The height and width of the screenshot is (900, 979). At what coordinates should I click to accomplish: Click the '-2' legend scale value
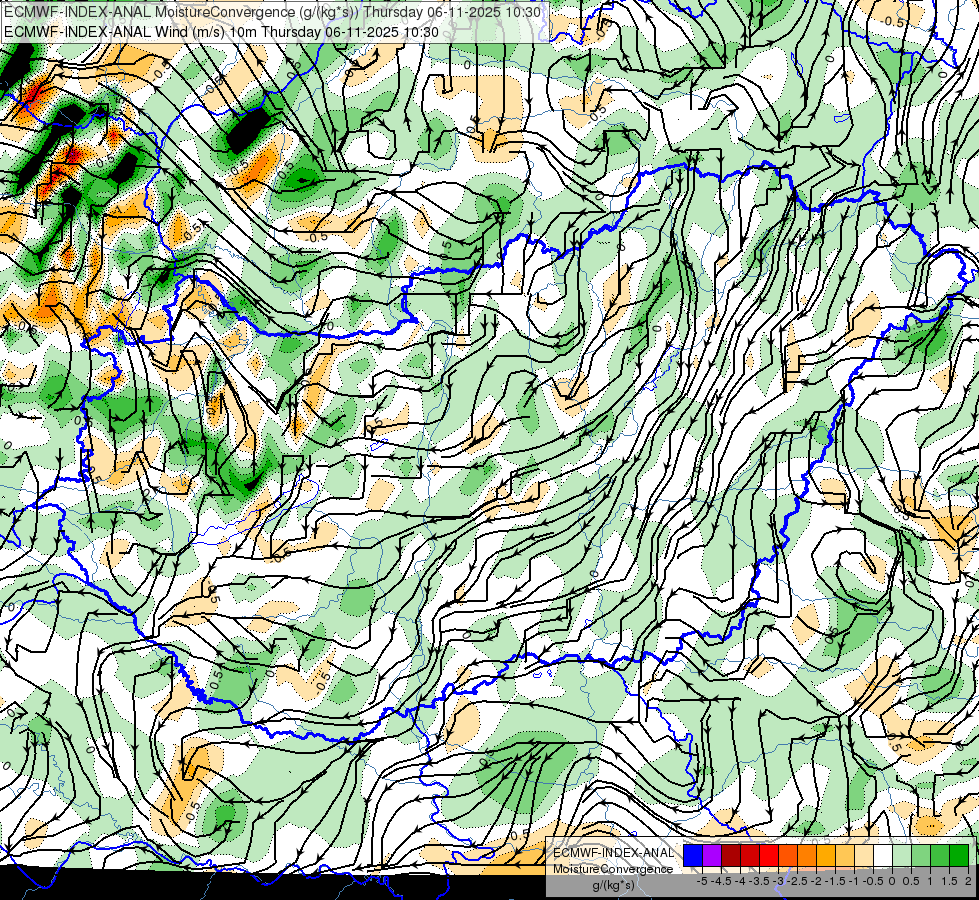817,881
